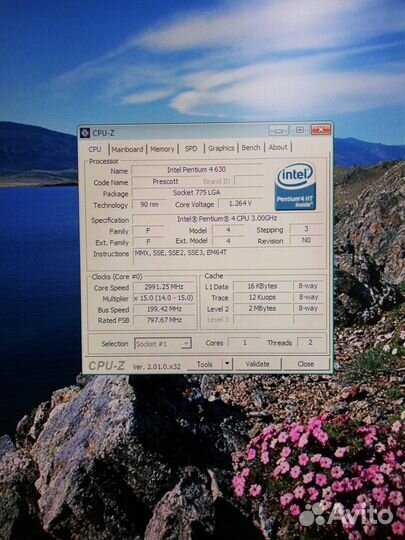The height and width of the screenshot is (540, 405).
Task: Select the SPD tab
Action: 191,148
